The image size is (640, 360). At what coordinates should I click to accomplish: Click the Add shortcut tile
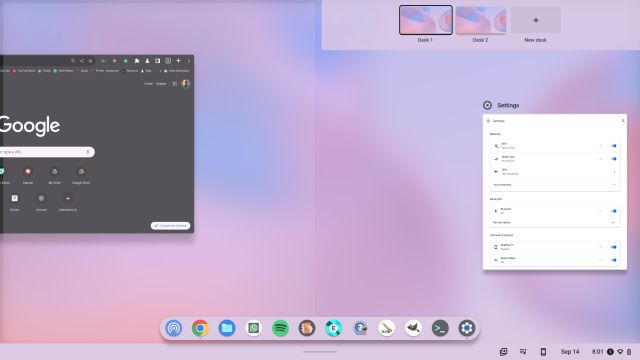click(x=68, y=202)
